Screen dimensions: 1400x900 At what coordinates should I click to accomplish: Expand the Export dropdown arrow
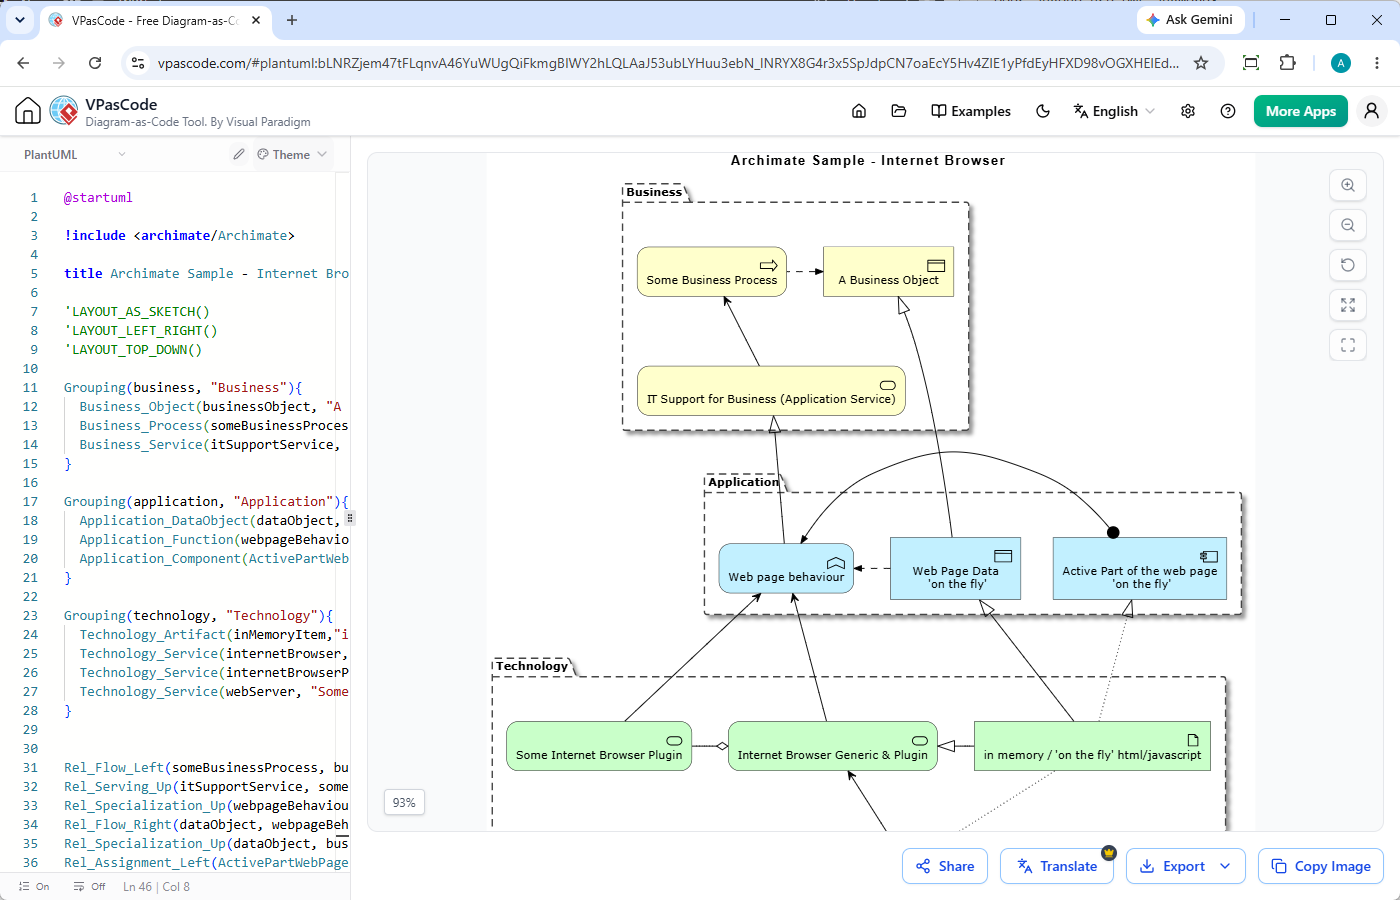click(x=1226, y=866)
